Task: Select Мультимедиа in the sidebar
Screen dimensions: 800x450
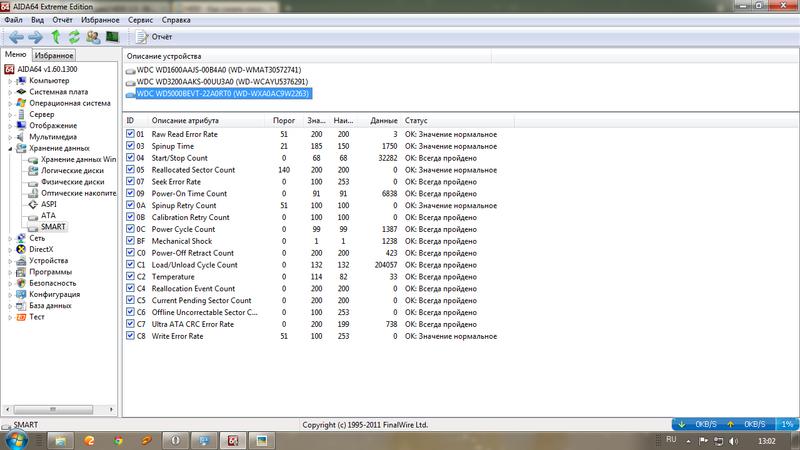Action: click(x=53, y=137)
